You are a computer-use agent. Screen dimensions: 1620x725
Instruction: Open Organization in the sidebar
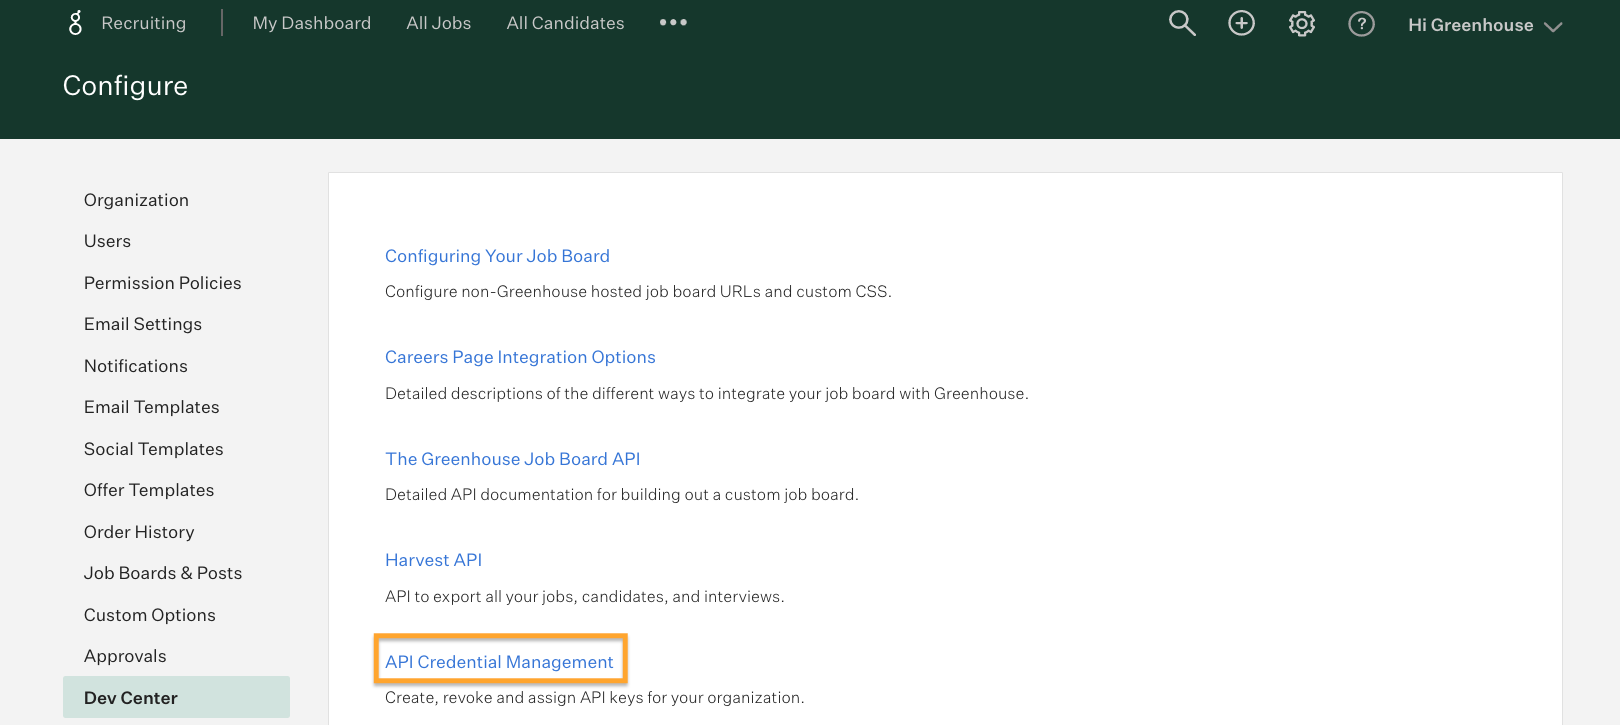136,200
